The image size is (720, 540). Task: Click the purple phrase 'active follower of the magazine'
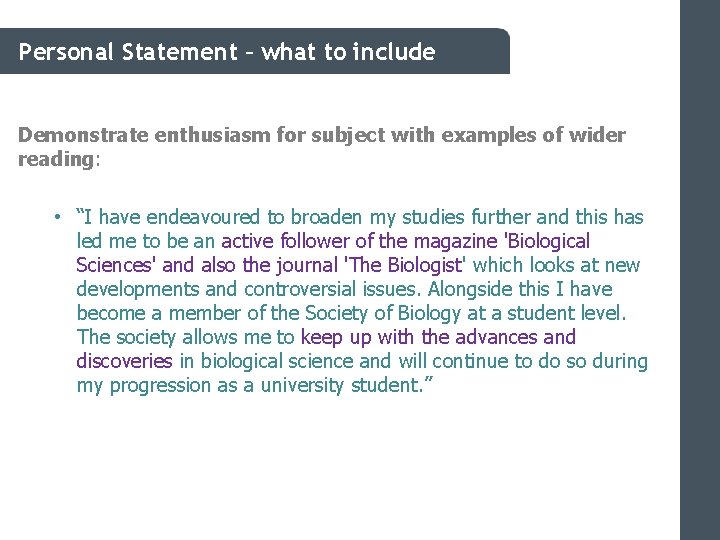click(359, 241)
